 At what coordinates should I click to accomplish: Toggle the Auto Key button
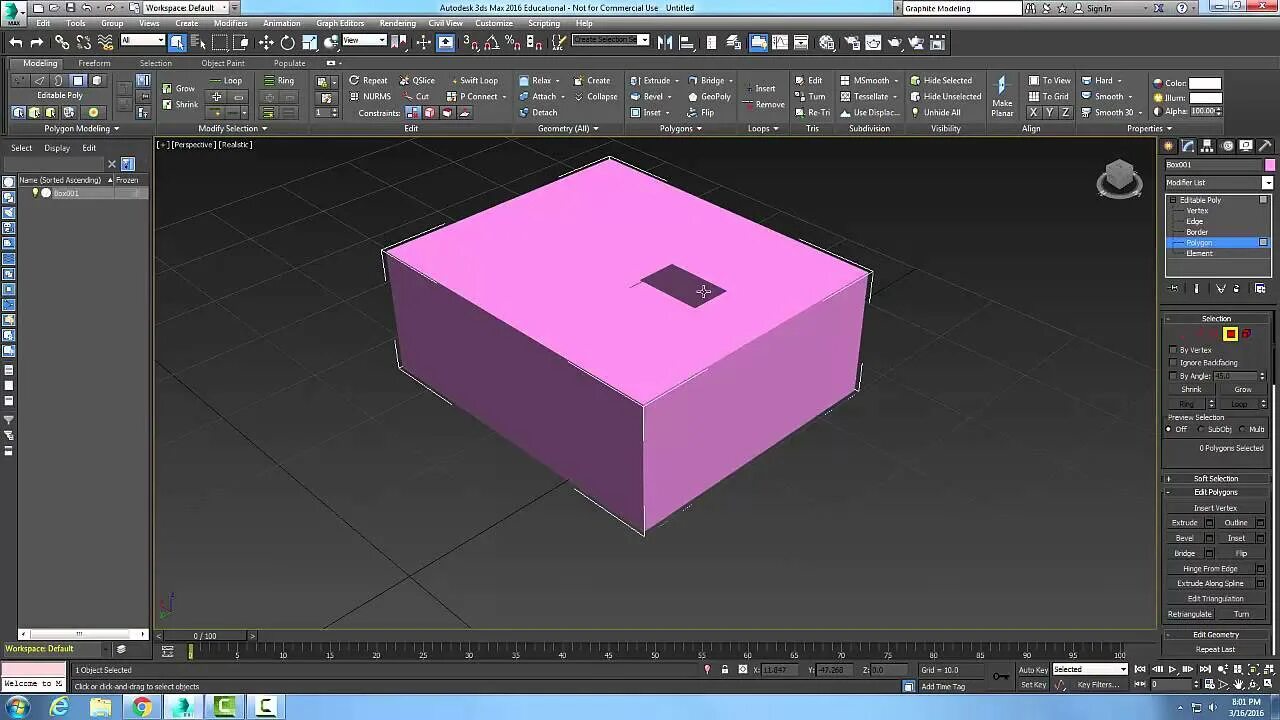pyautogui.click(x=1033, y=669)
